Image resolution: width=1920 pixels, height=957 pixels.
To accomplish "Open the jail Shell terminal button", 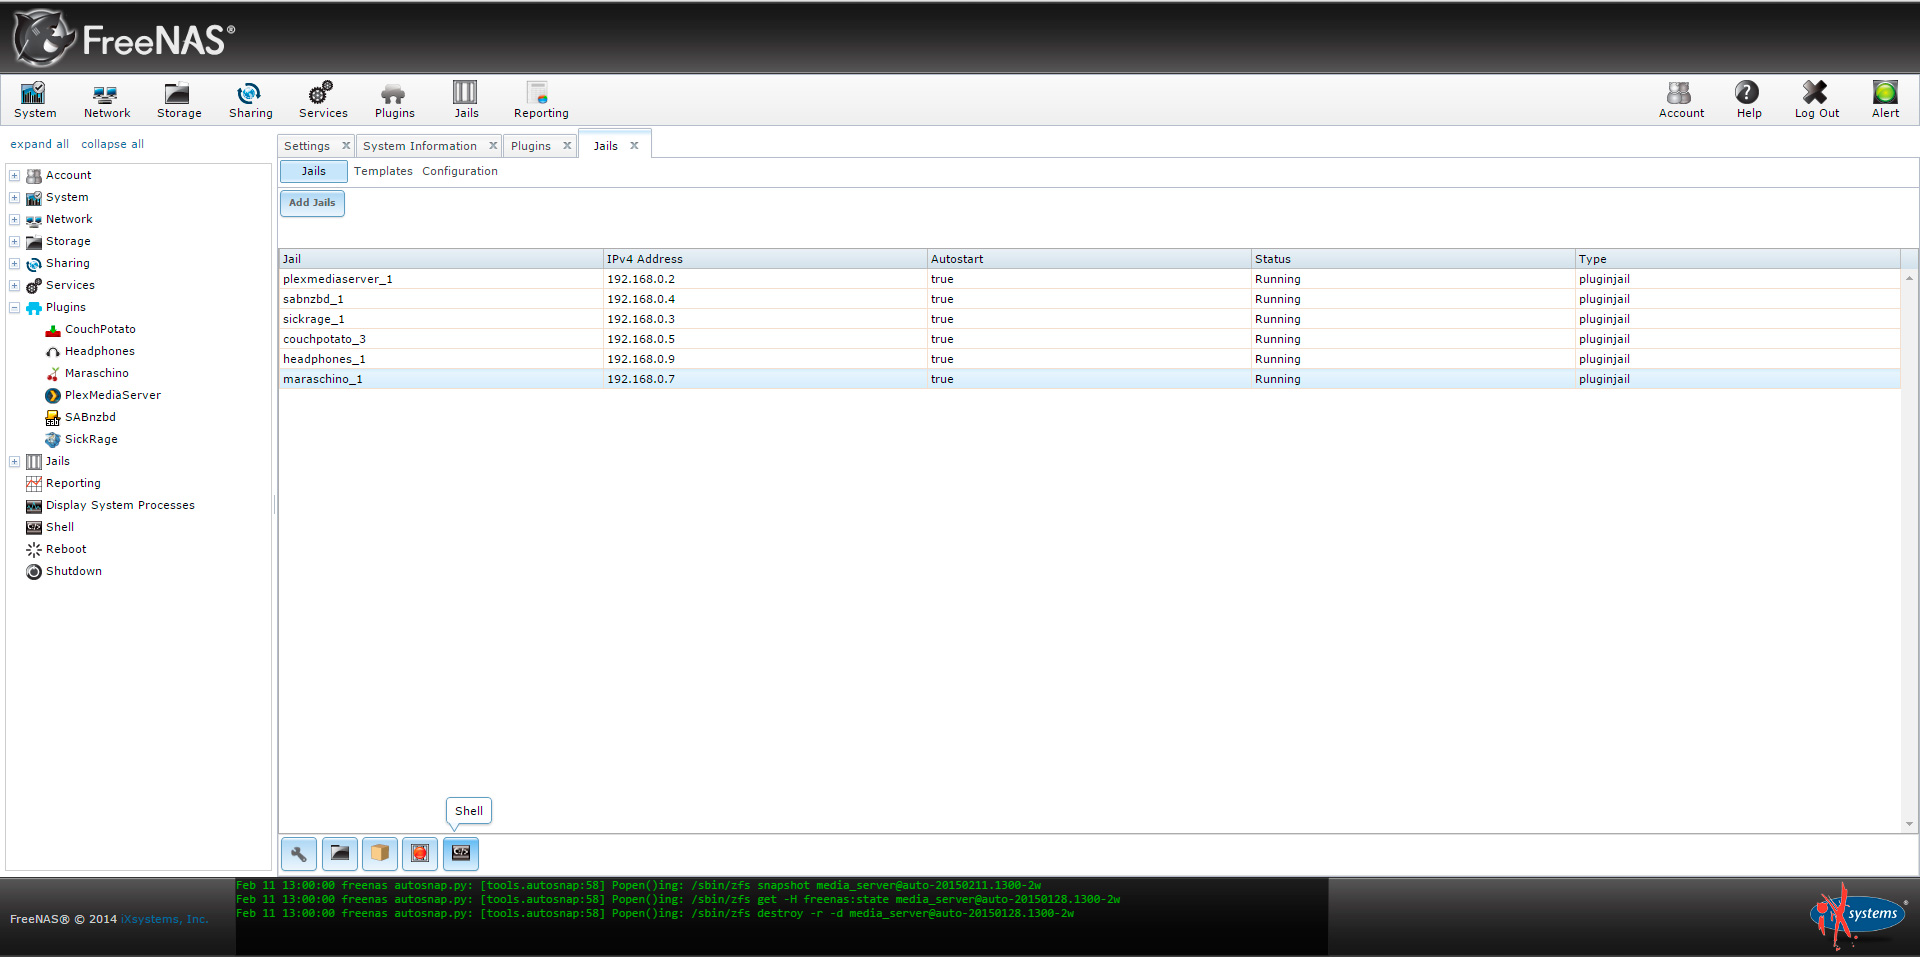I will pos(461,854).
